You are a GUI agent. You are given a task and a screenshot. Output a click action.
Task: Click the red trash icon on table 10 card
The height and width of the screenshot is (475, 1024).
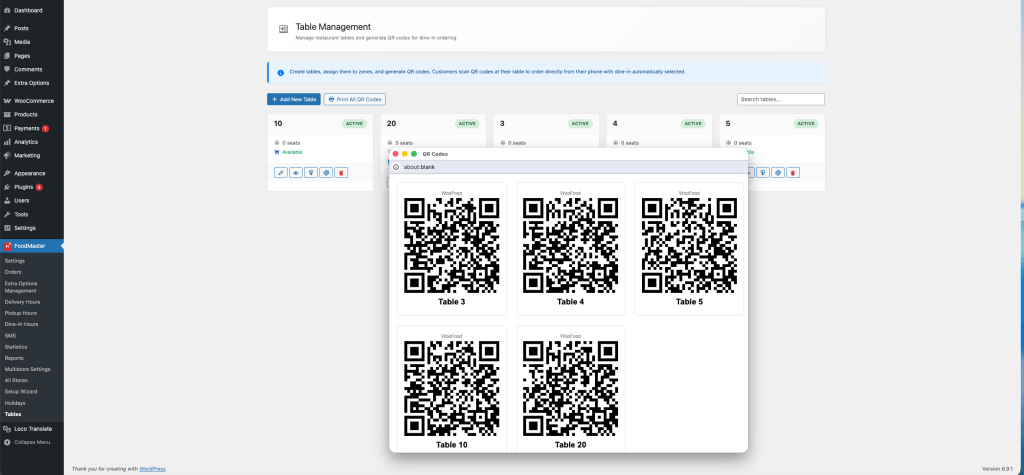click(341, 172)
